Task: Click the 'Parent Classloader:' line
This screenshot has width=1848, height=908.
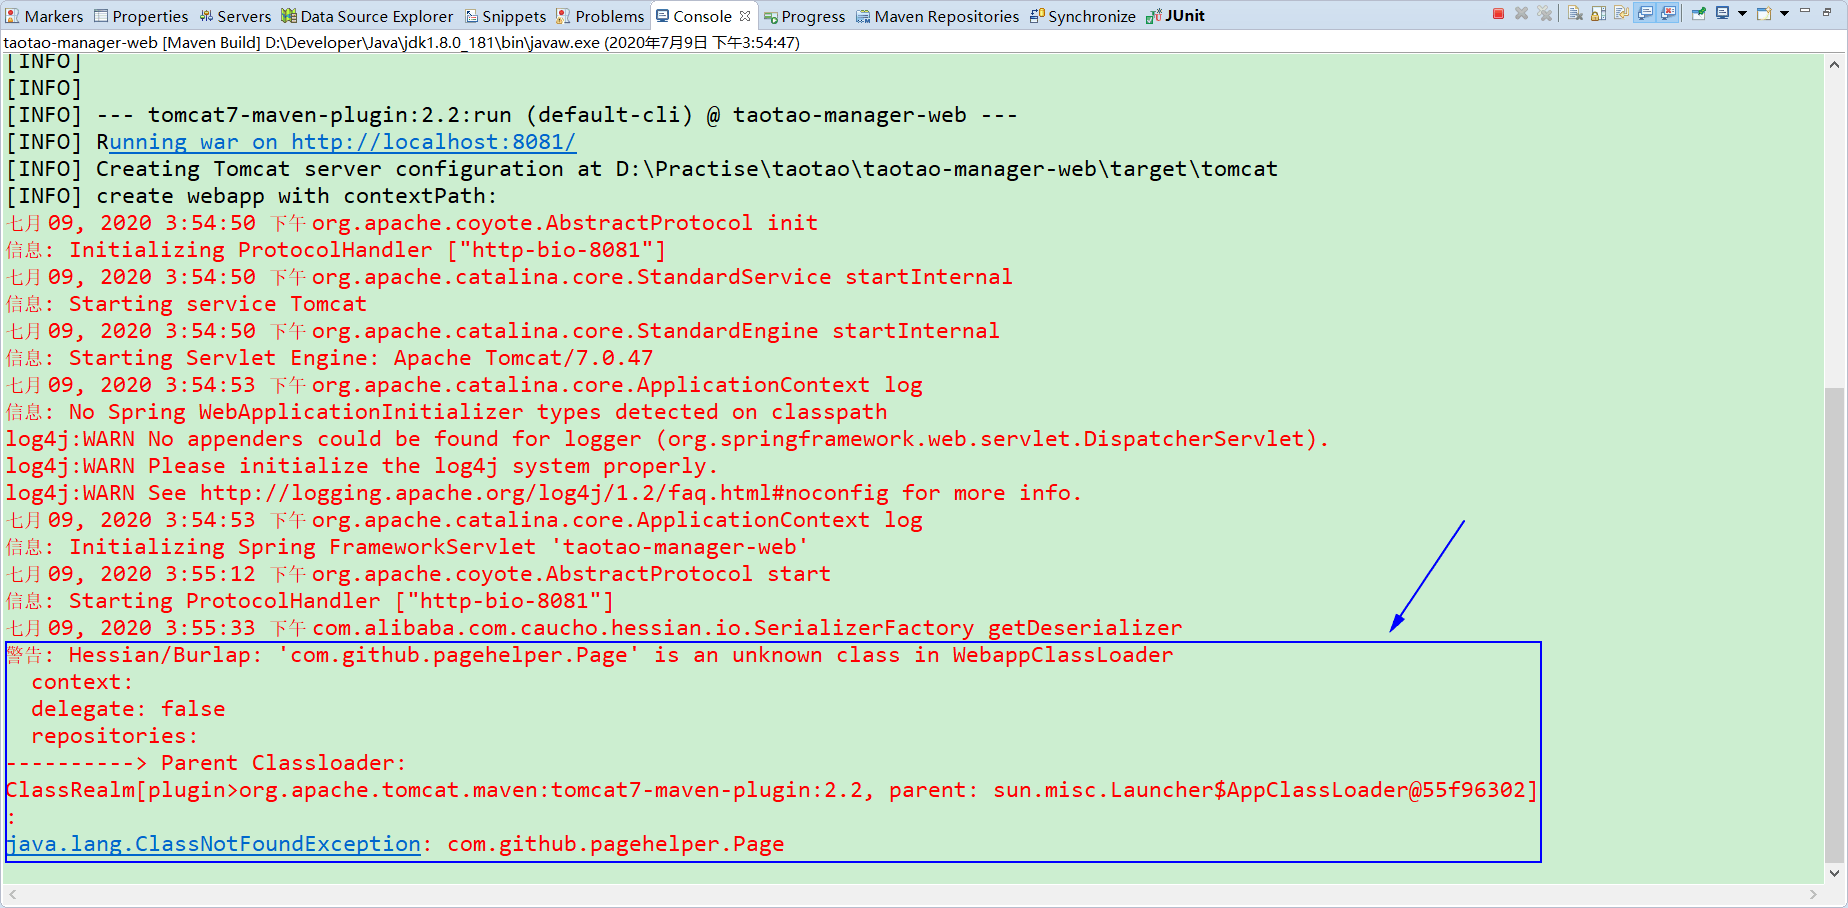Action: click(x=206, y=763)
